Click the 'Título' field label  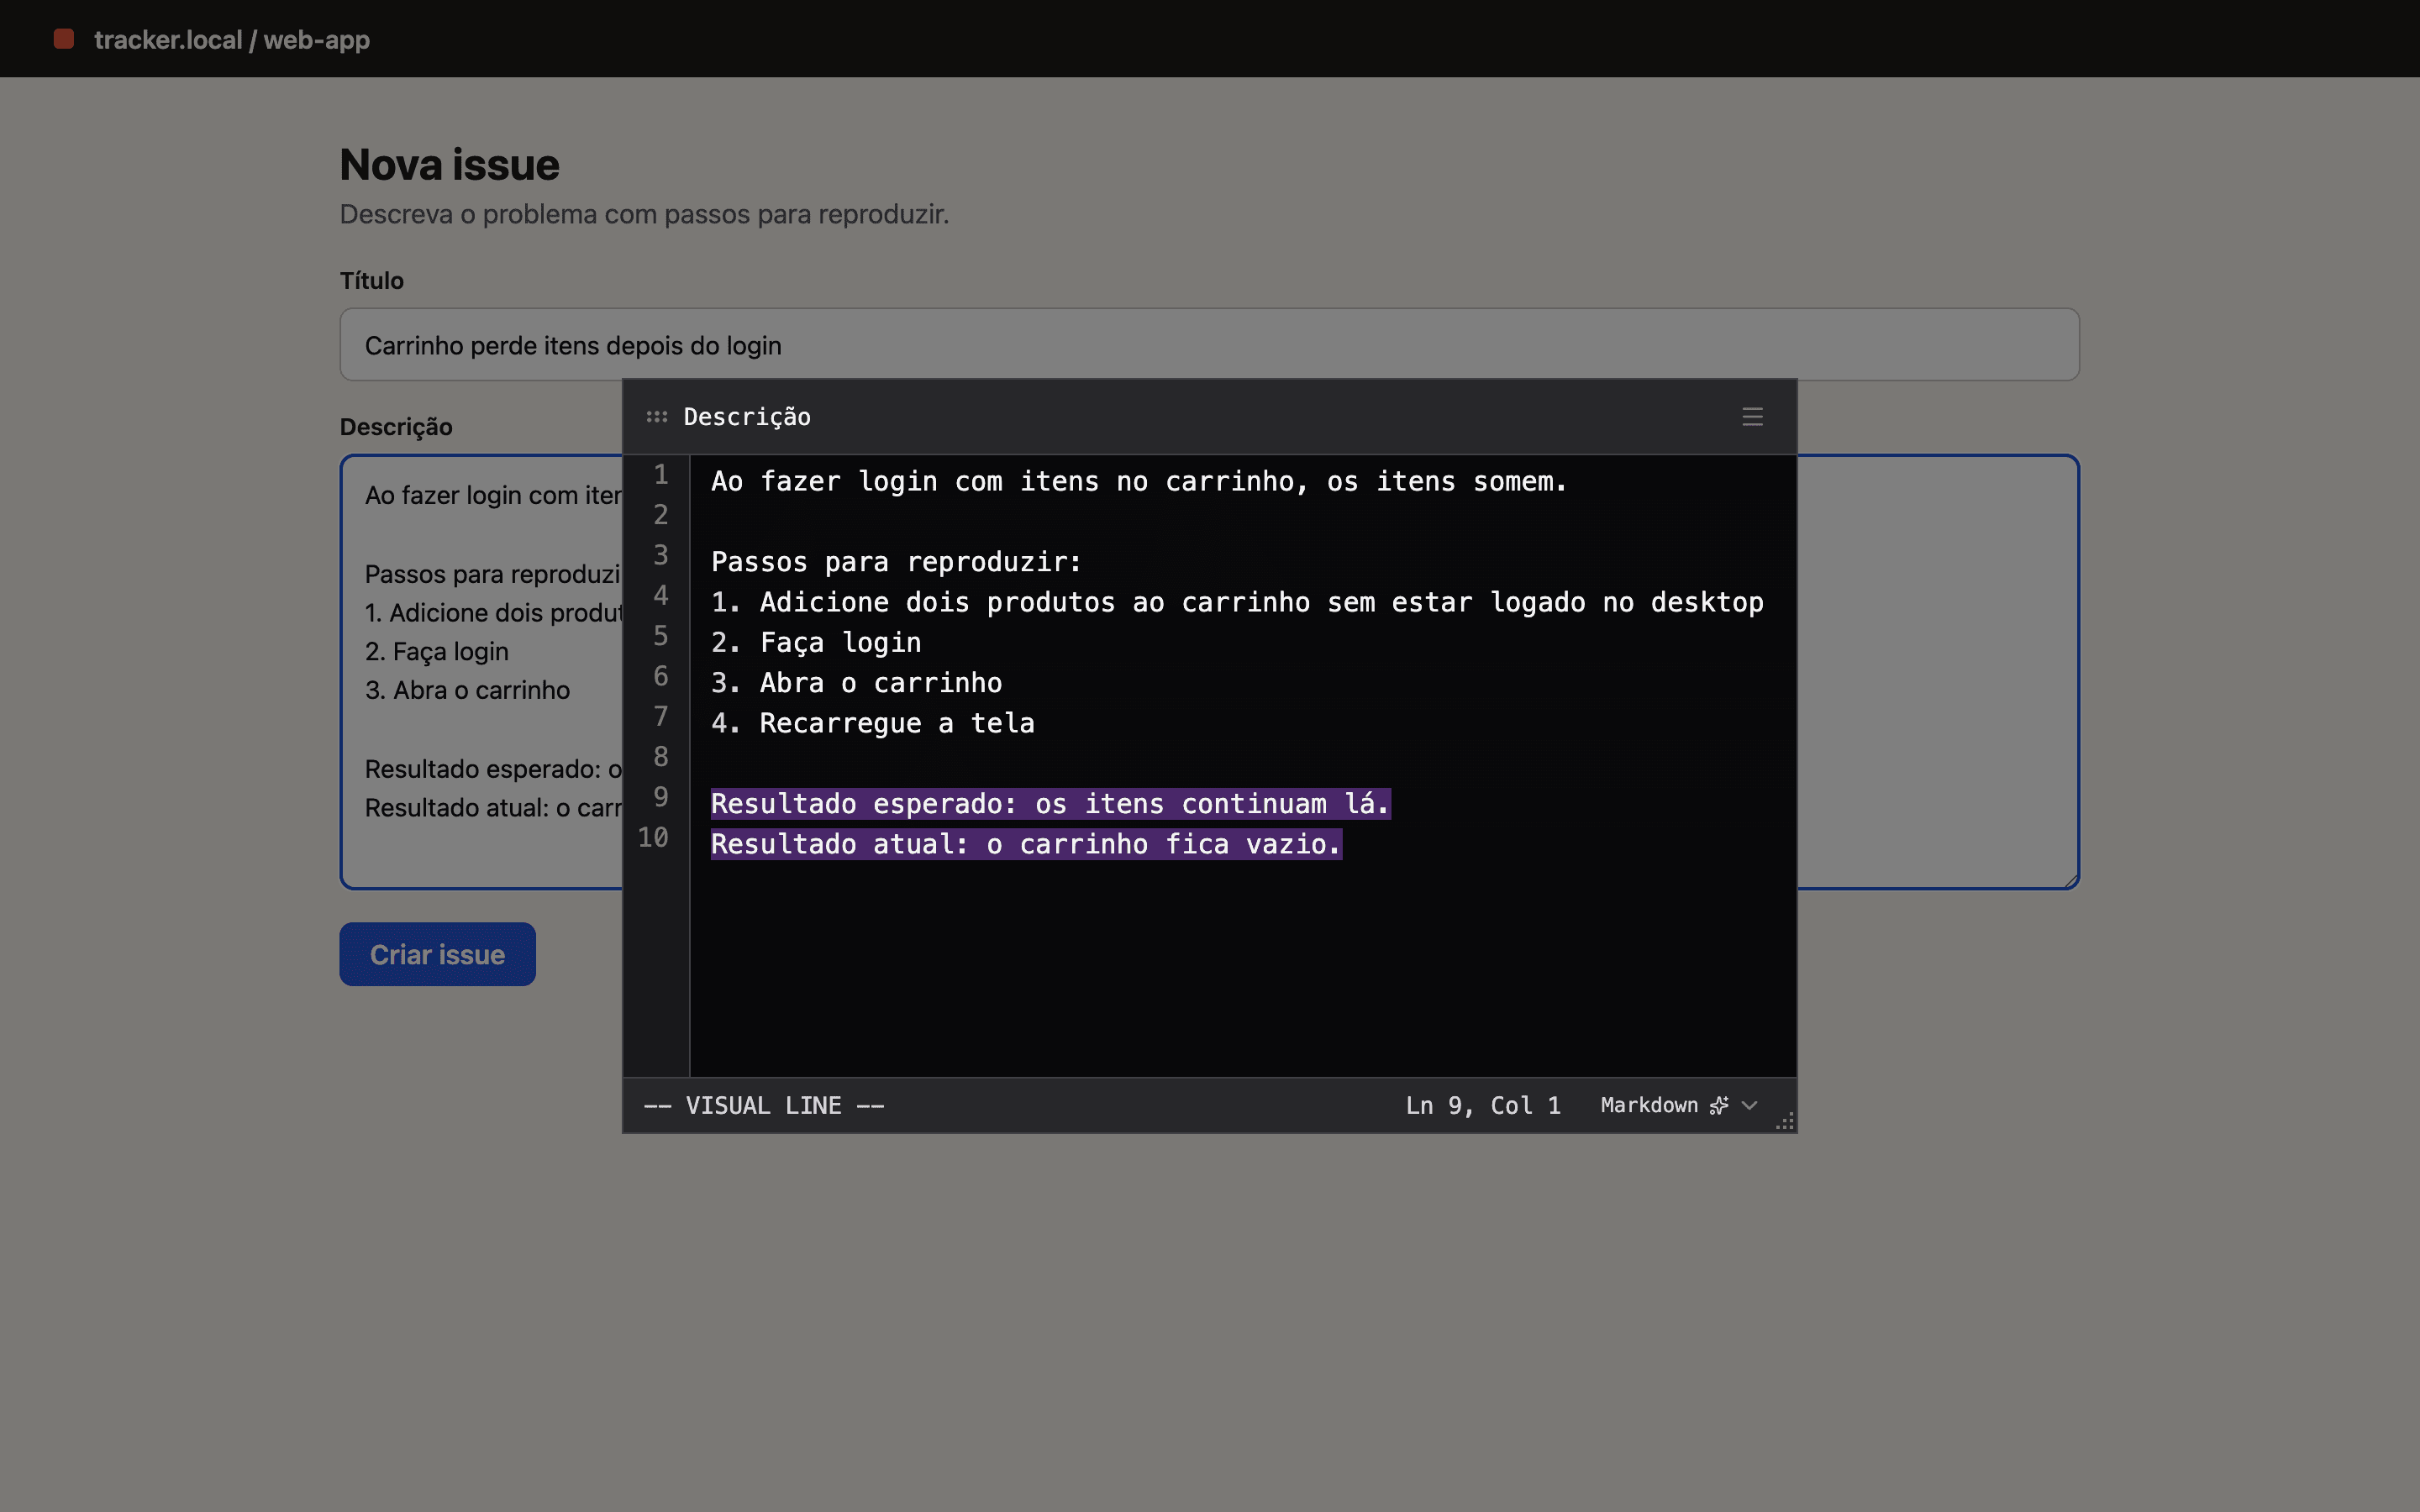(372, 281)
